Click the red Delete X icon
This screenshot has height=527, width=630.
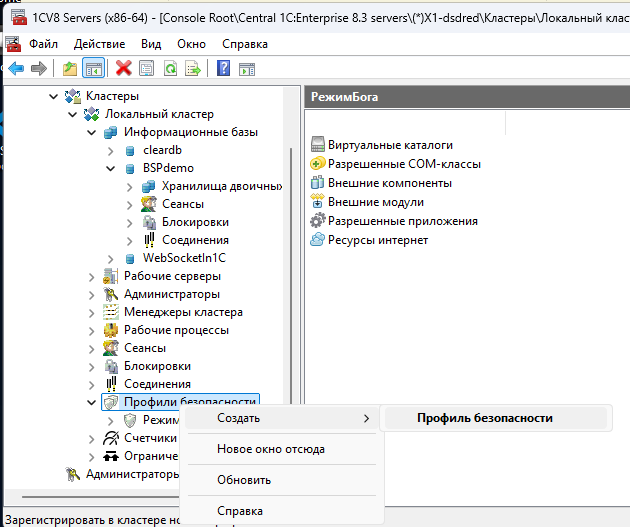click(123, 68)
